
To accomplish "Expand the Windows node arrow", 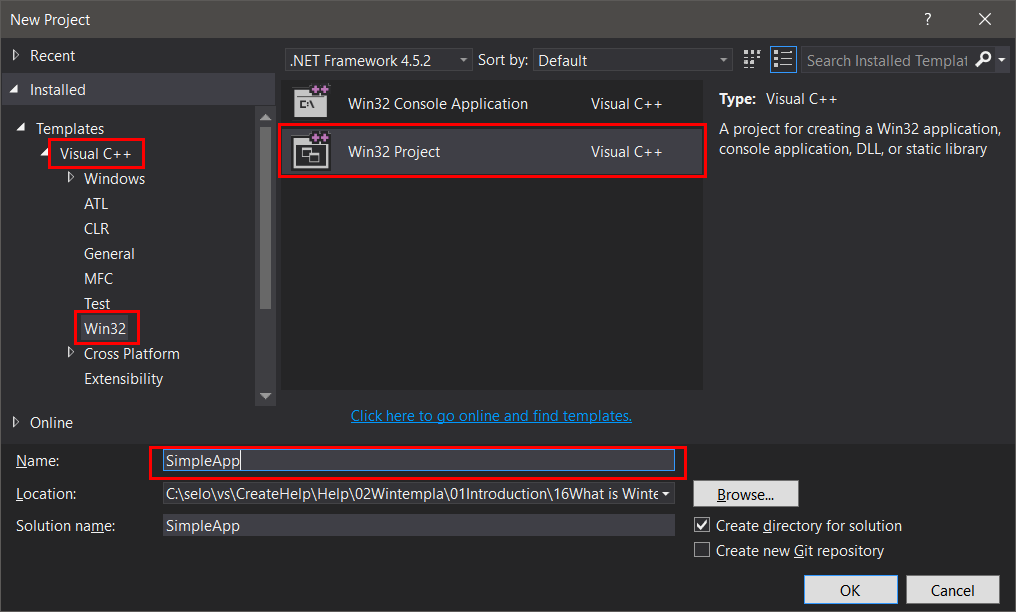I will point(71,177).
